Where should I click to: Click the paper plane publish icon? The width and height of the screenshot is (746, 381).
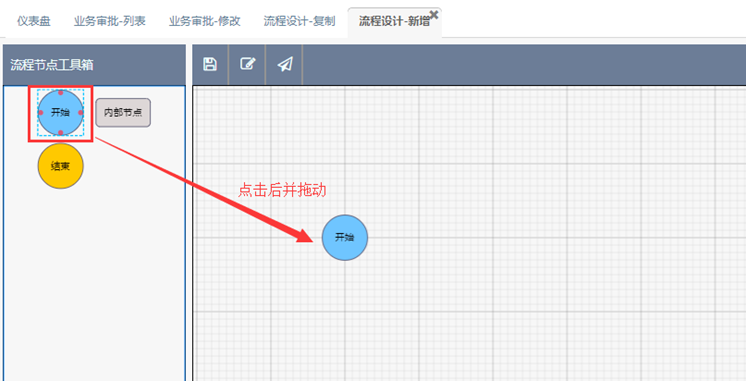coord(285,64)
